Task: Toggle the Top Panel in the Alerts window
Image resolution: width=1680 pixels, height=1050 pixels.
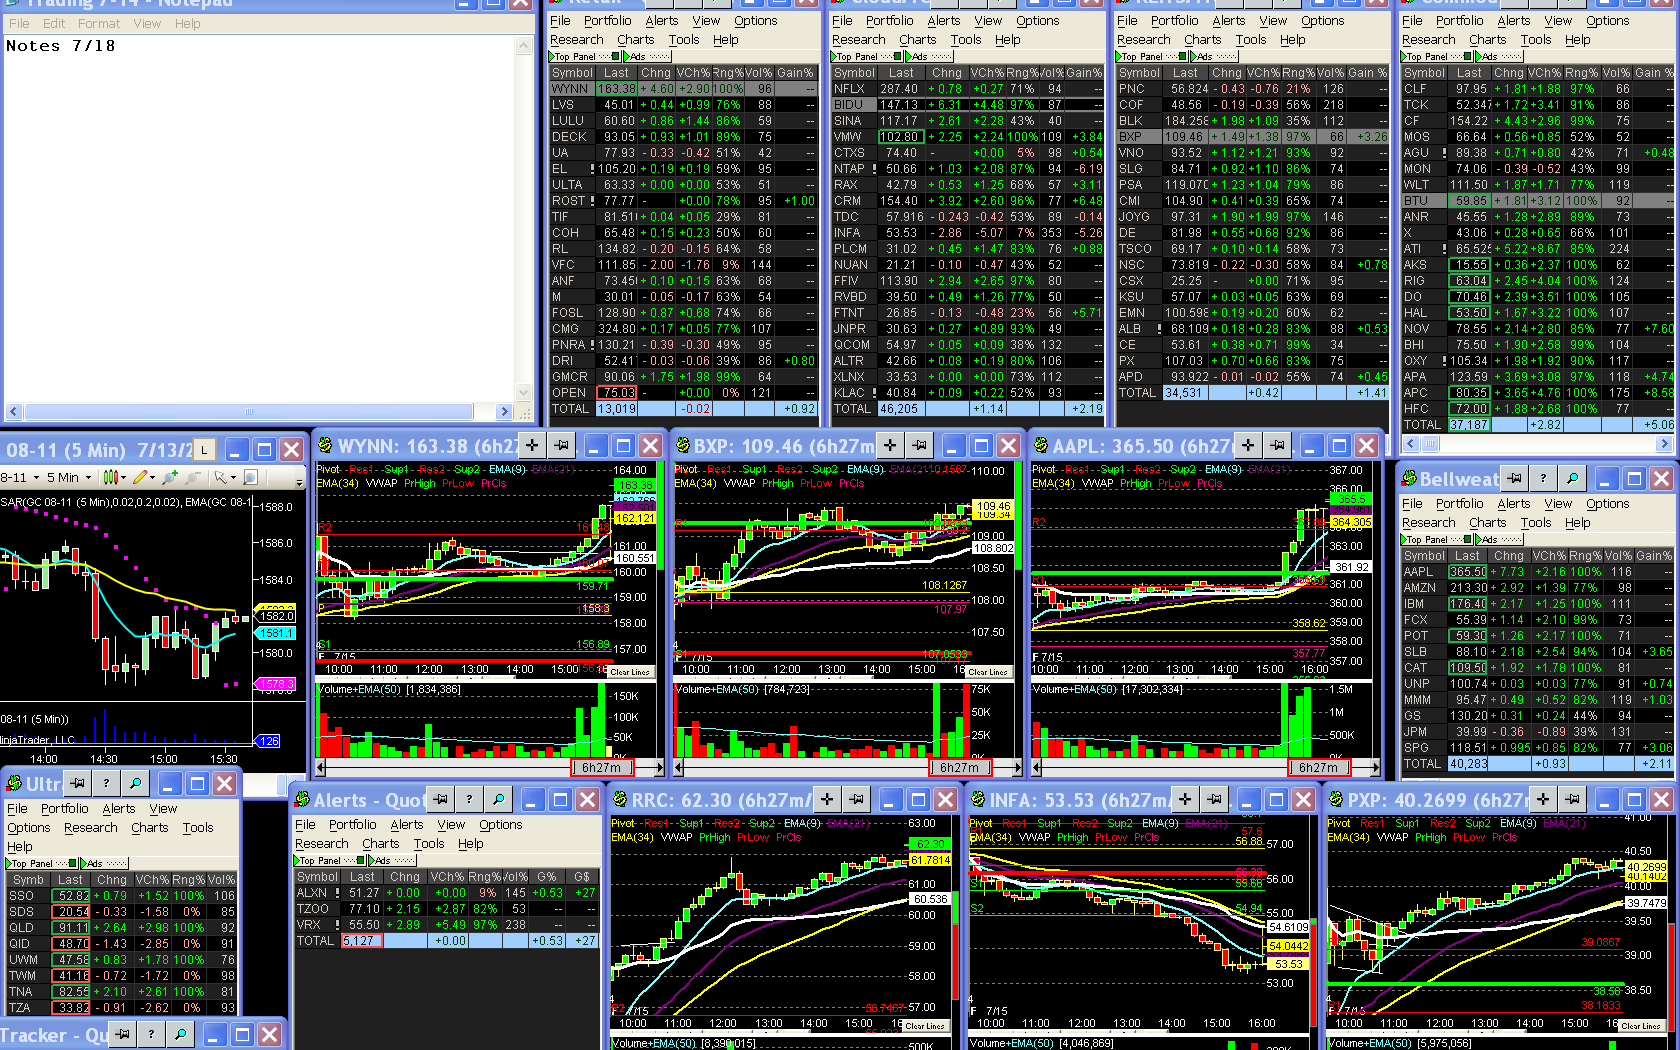Action: 330,860
